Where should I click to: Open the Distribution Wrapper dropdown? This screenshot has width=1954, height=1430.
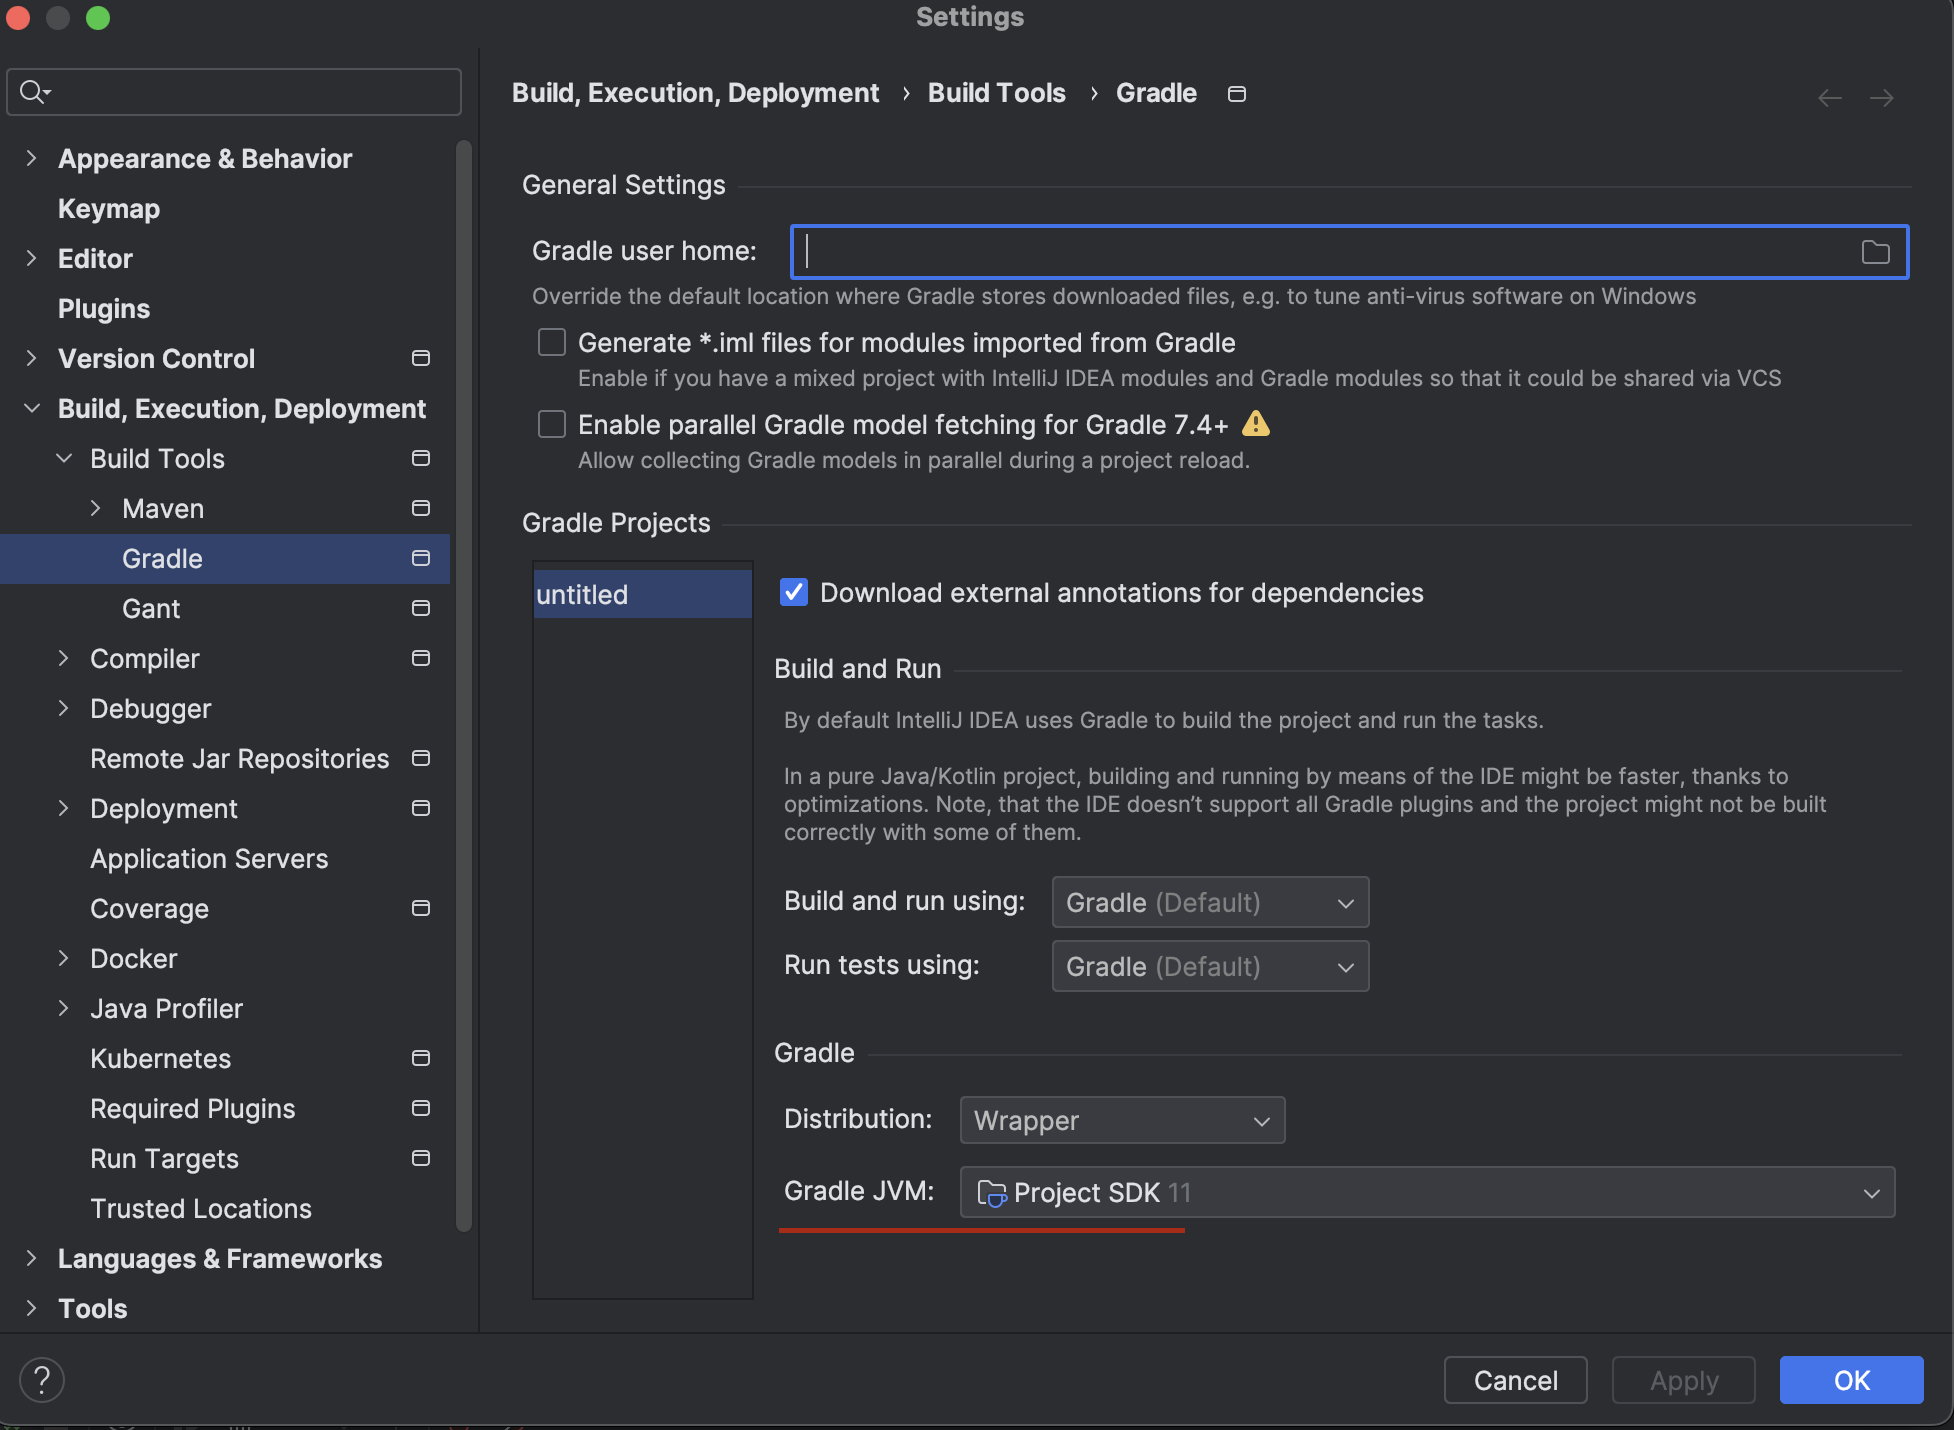(1122, 1120)
